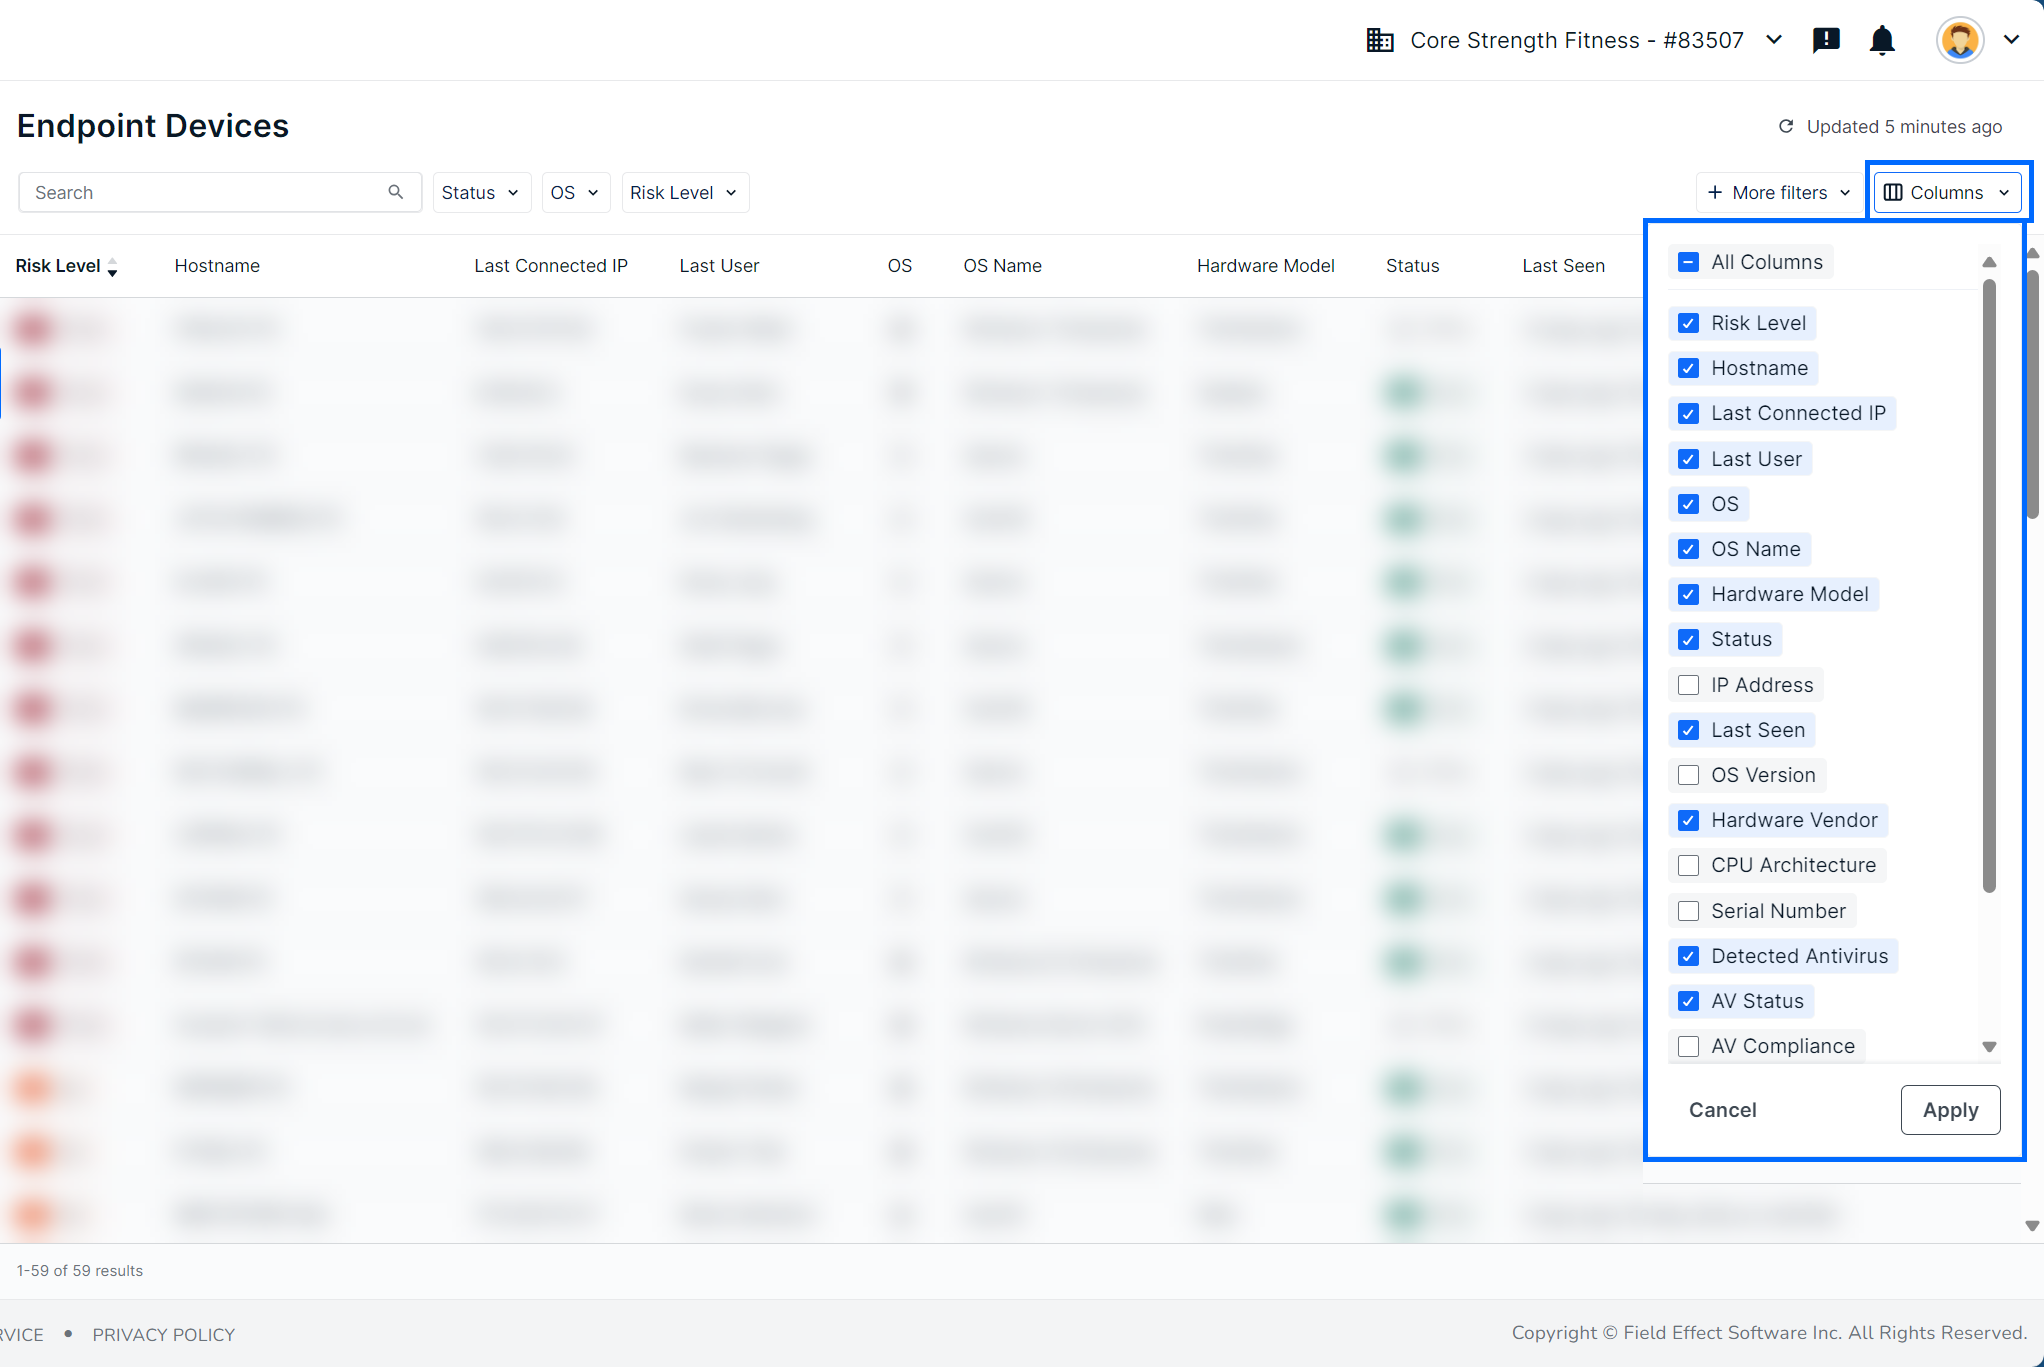Toggle the All Columns checkbox
The width and height of the screenshot is (2044, 1367).
[1688, 262]
